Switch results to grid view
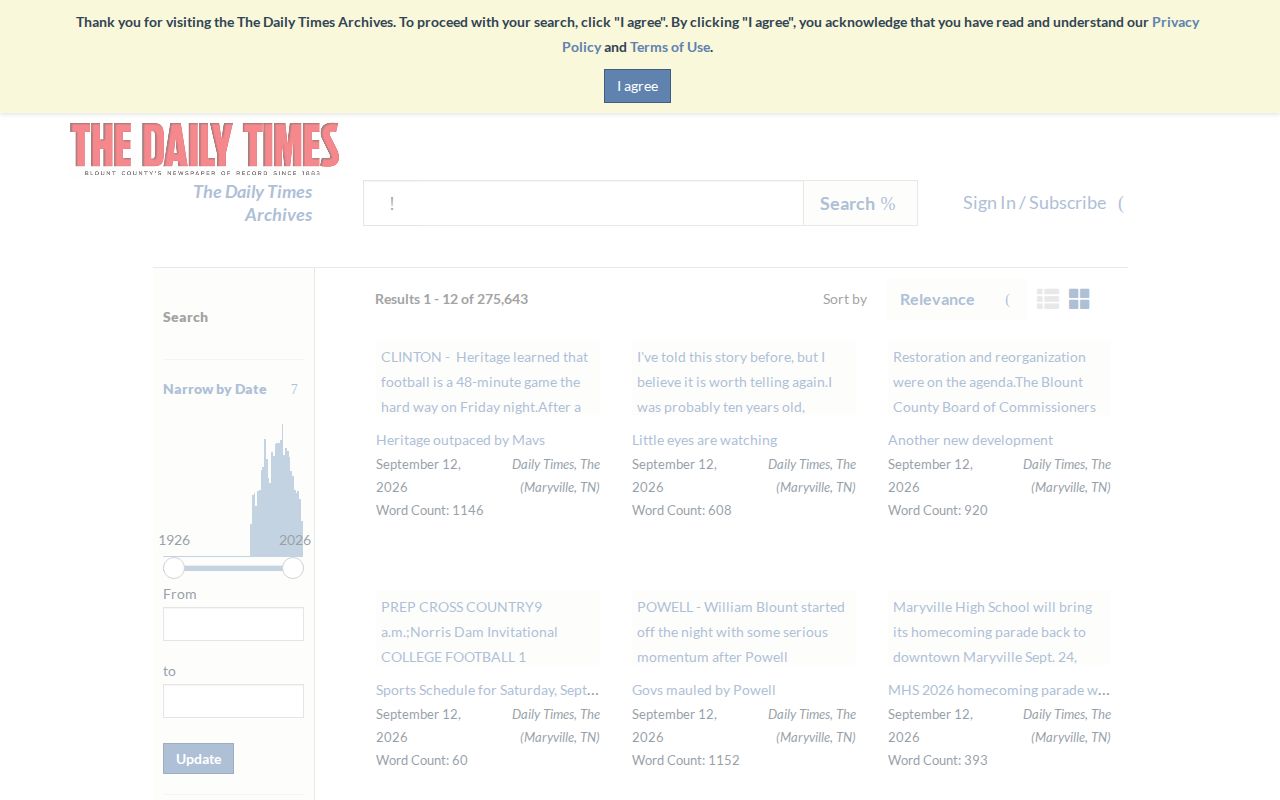 coord(1079,299)
